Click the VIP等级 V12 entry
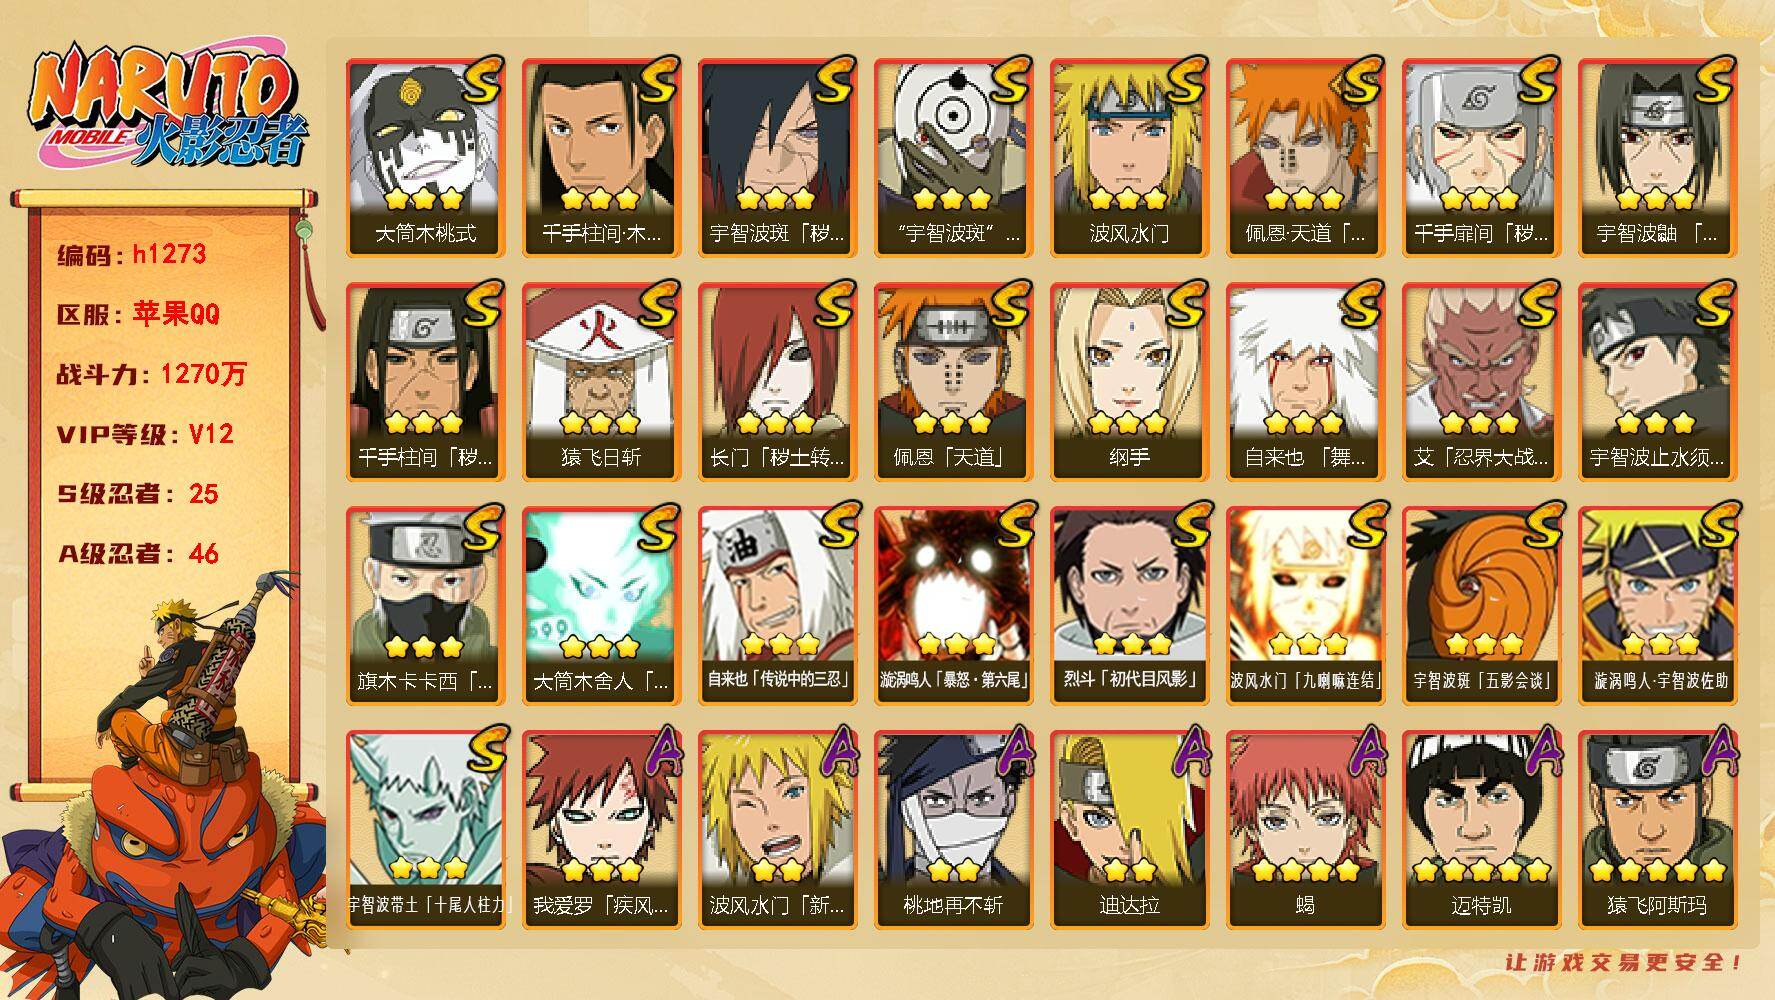The image size is (1775, 1000). (145, 434)
